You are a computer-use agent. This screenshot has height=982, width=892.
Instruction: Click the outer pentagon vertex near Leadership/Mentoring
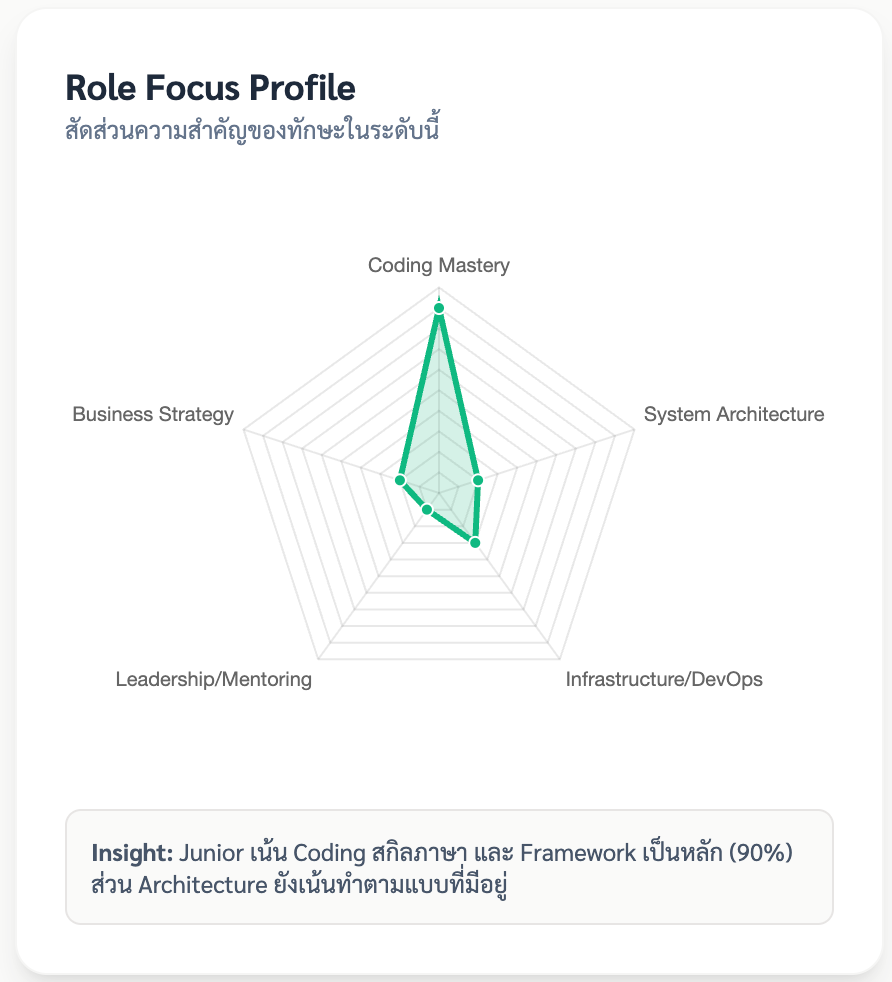(x=318, y=660)
